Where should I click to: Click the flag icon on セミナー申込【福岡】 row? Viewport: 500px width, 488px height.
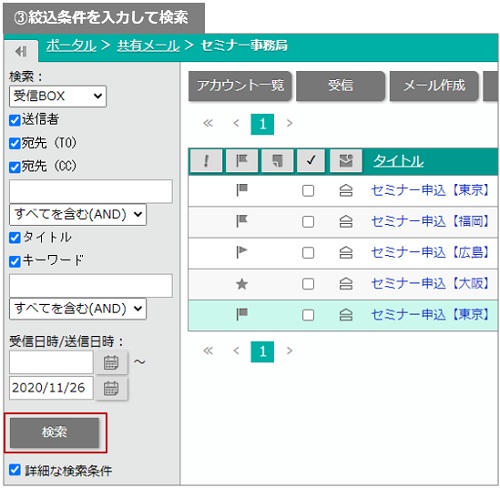click(x=242, y=221)
